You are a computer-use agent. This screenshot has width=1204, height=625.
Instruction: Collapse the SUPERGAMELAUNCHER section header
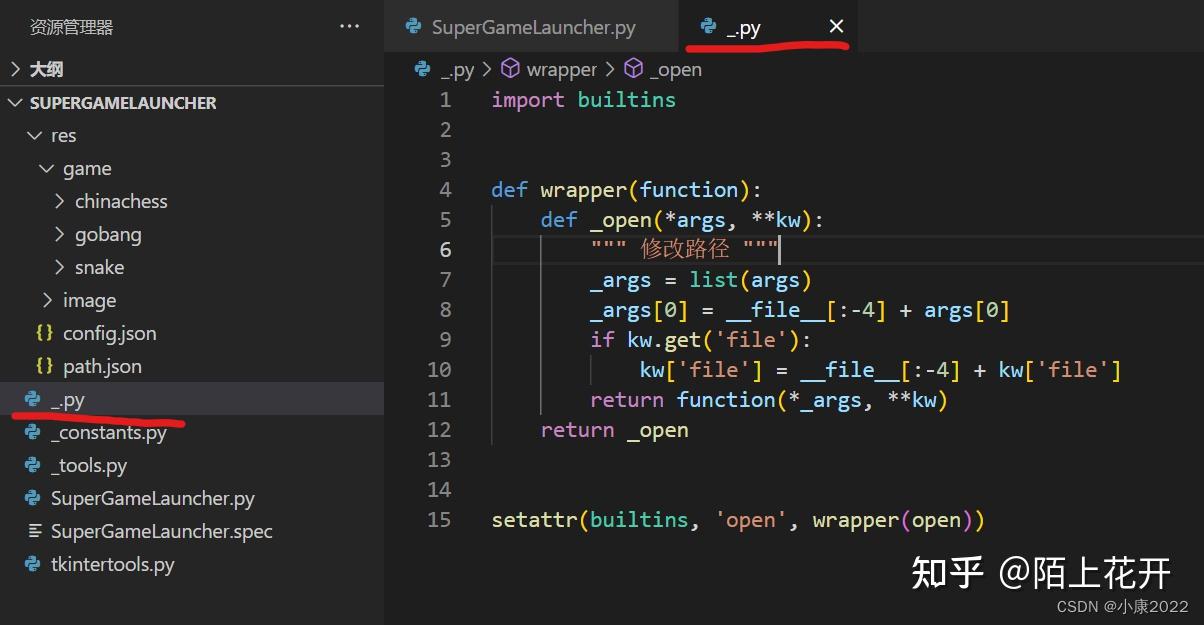(14, 102)
